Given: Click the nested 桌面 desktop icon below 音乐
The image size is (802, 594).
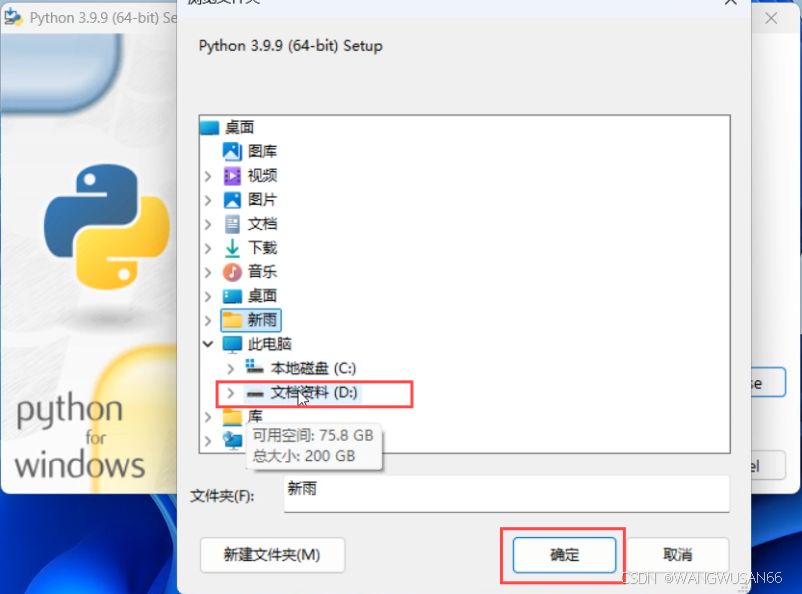Looking at the screenshot, I should 232,296.
